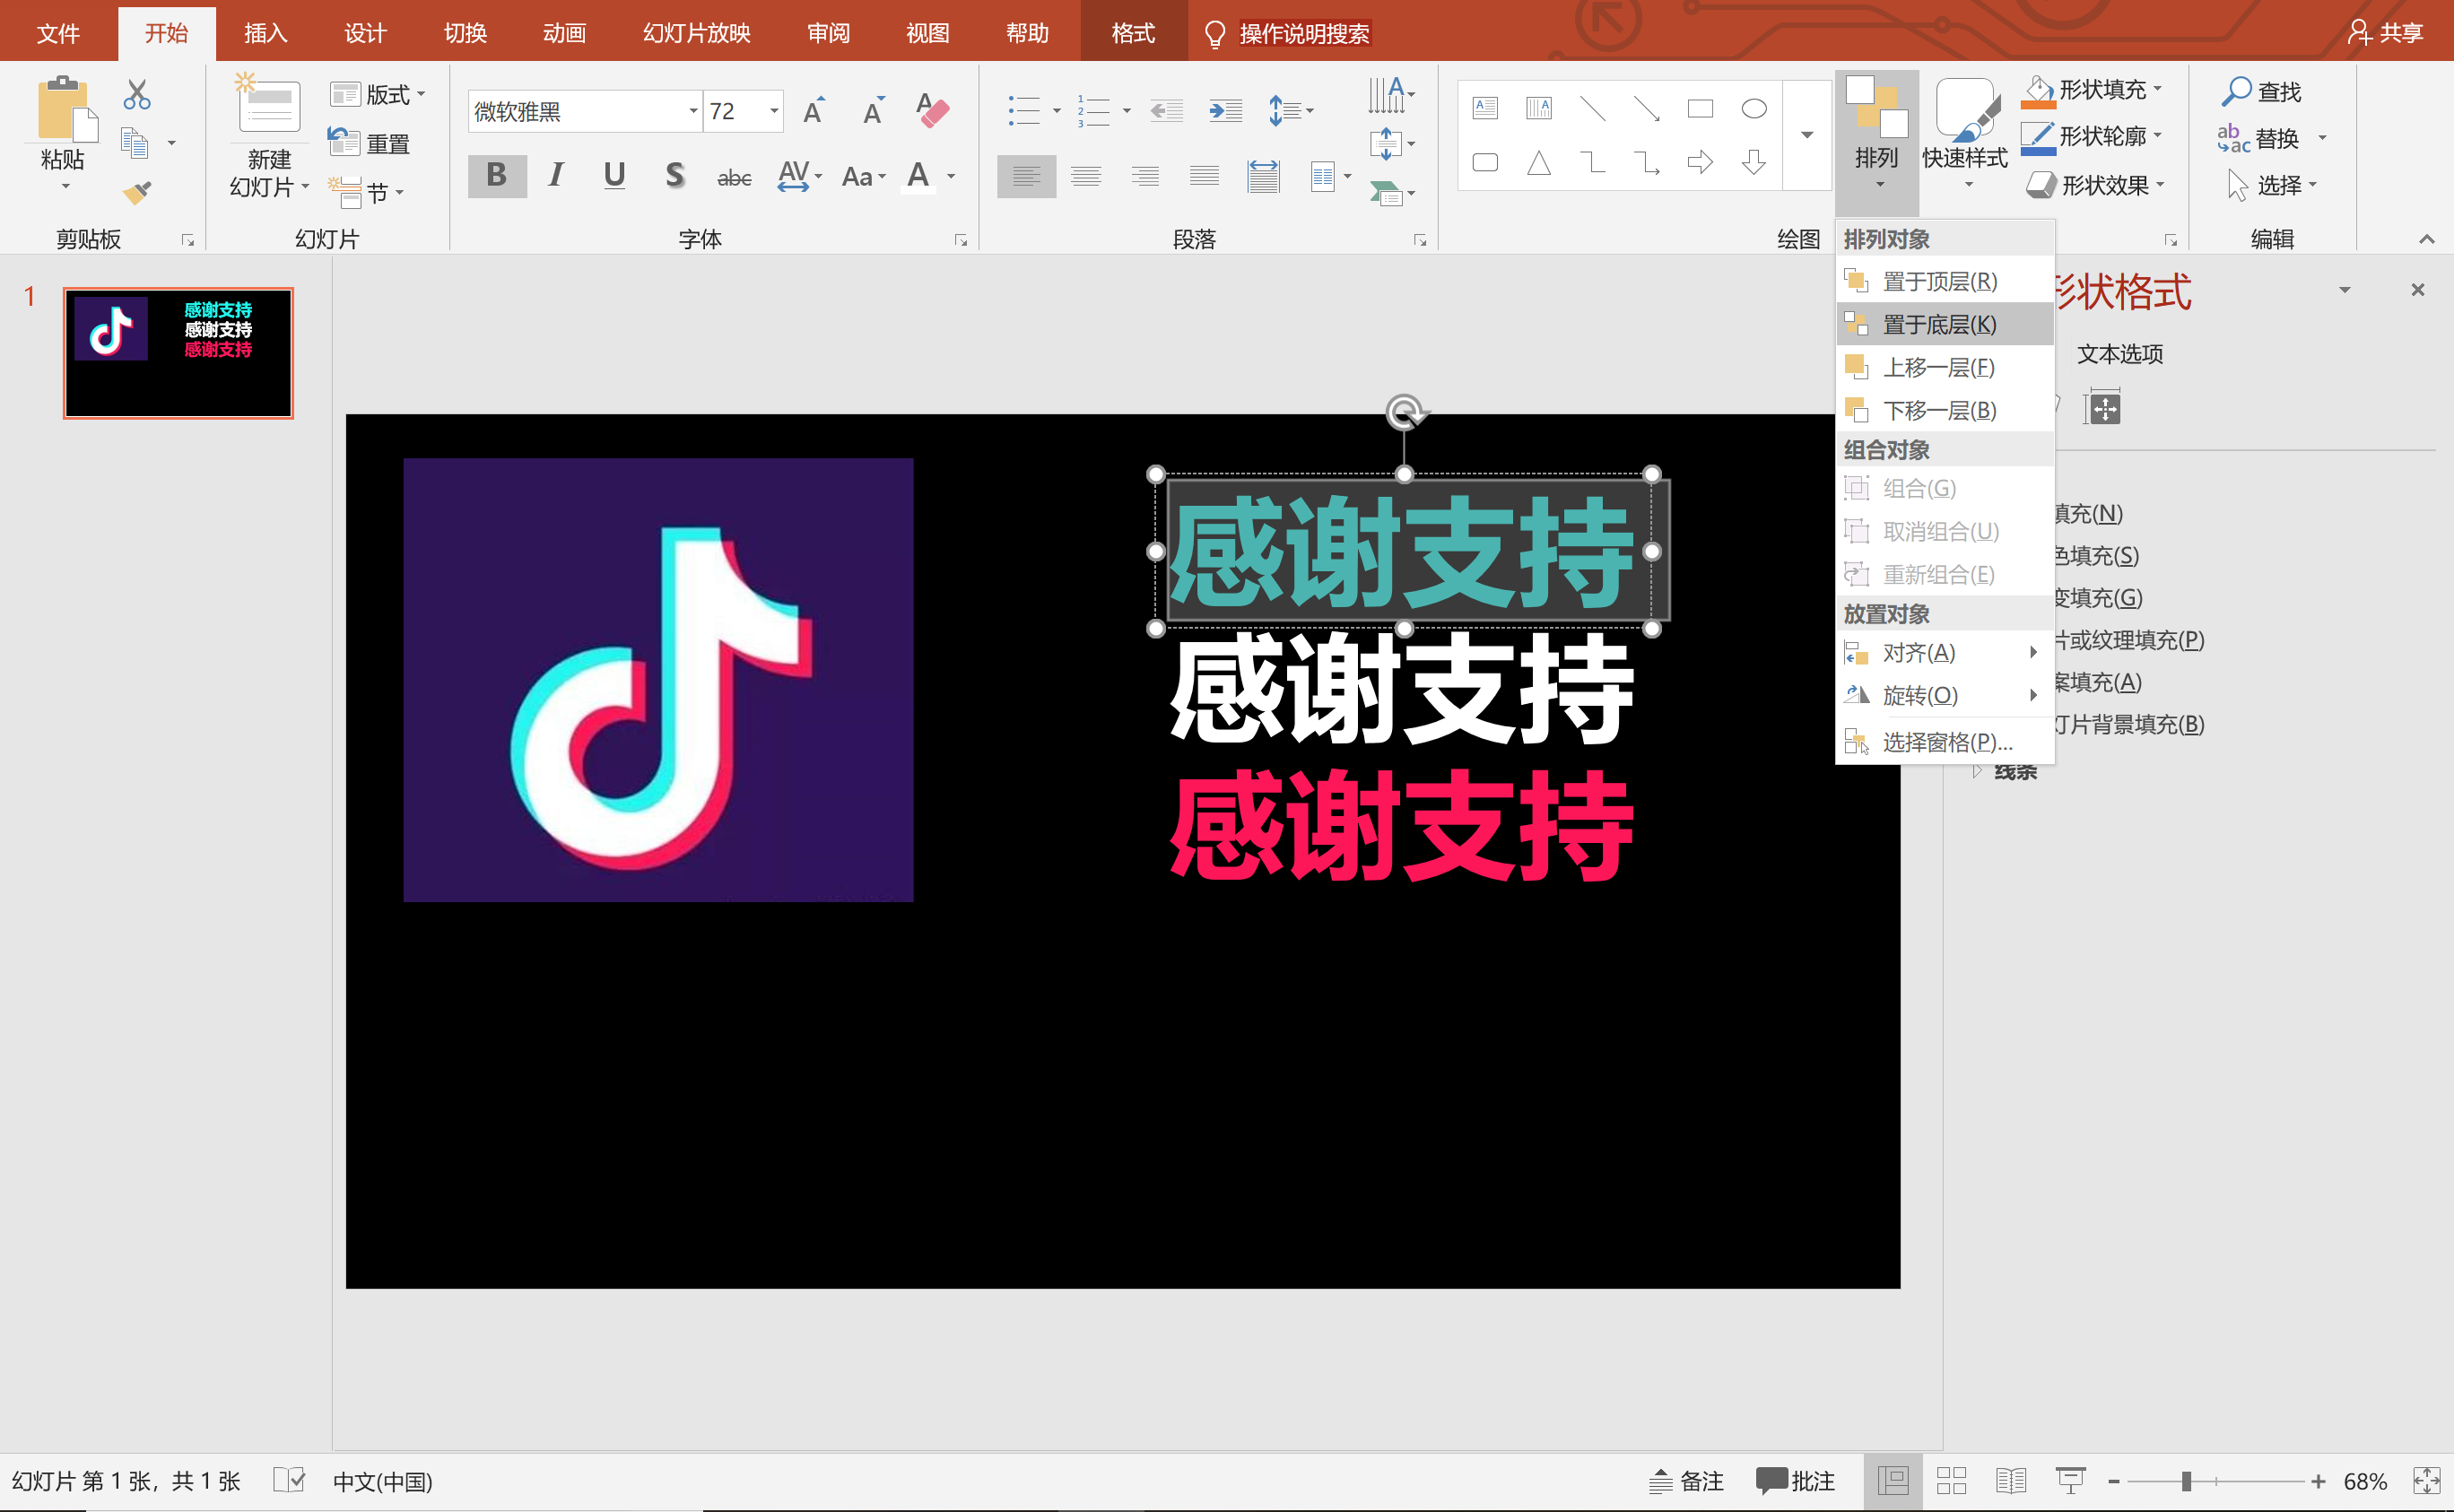
Task: Open the font name dropdown
Action: point(693,111)
